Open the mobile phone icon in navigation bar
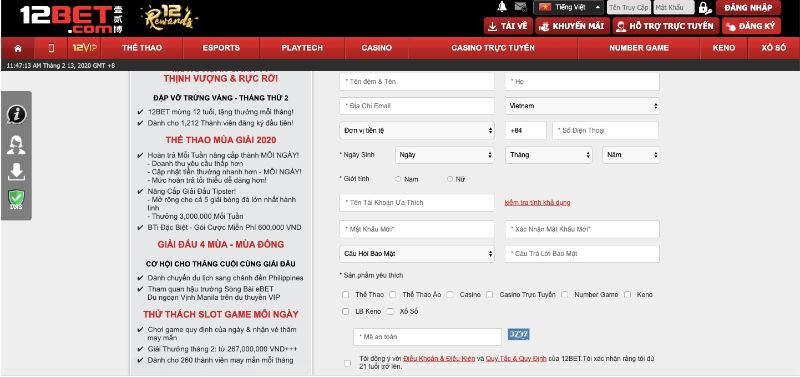800x377 pixels. point(51,48)
